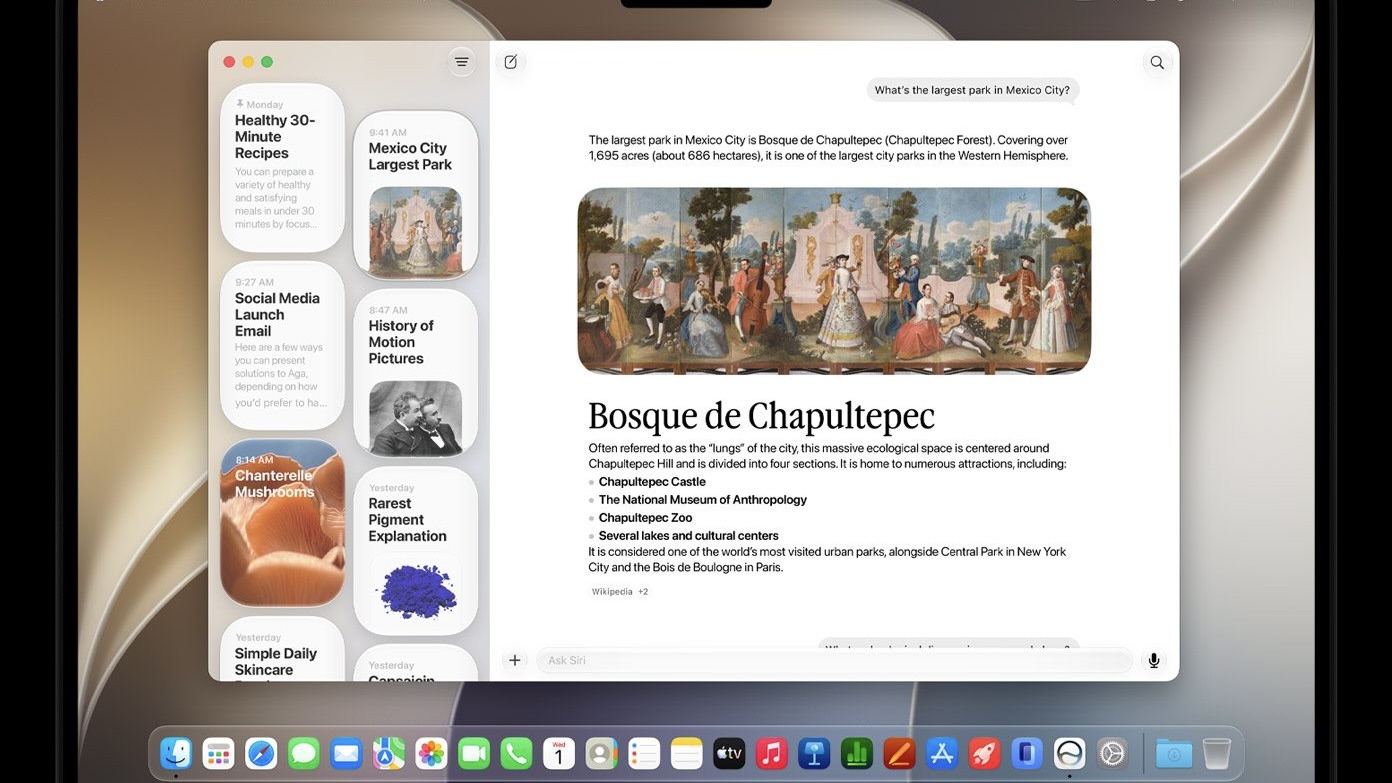Open Reminders from the dock
This screenshot has width=1392, height=783.
644,753
